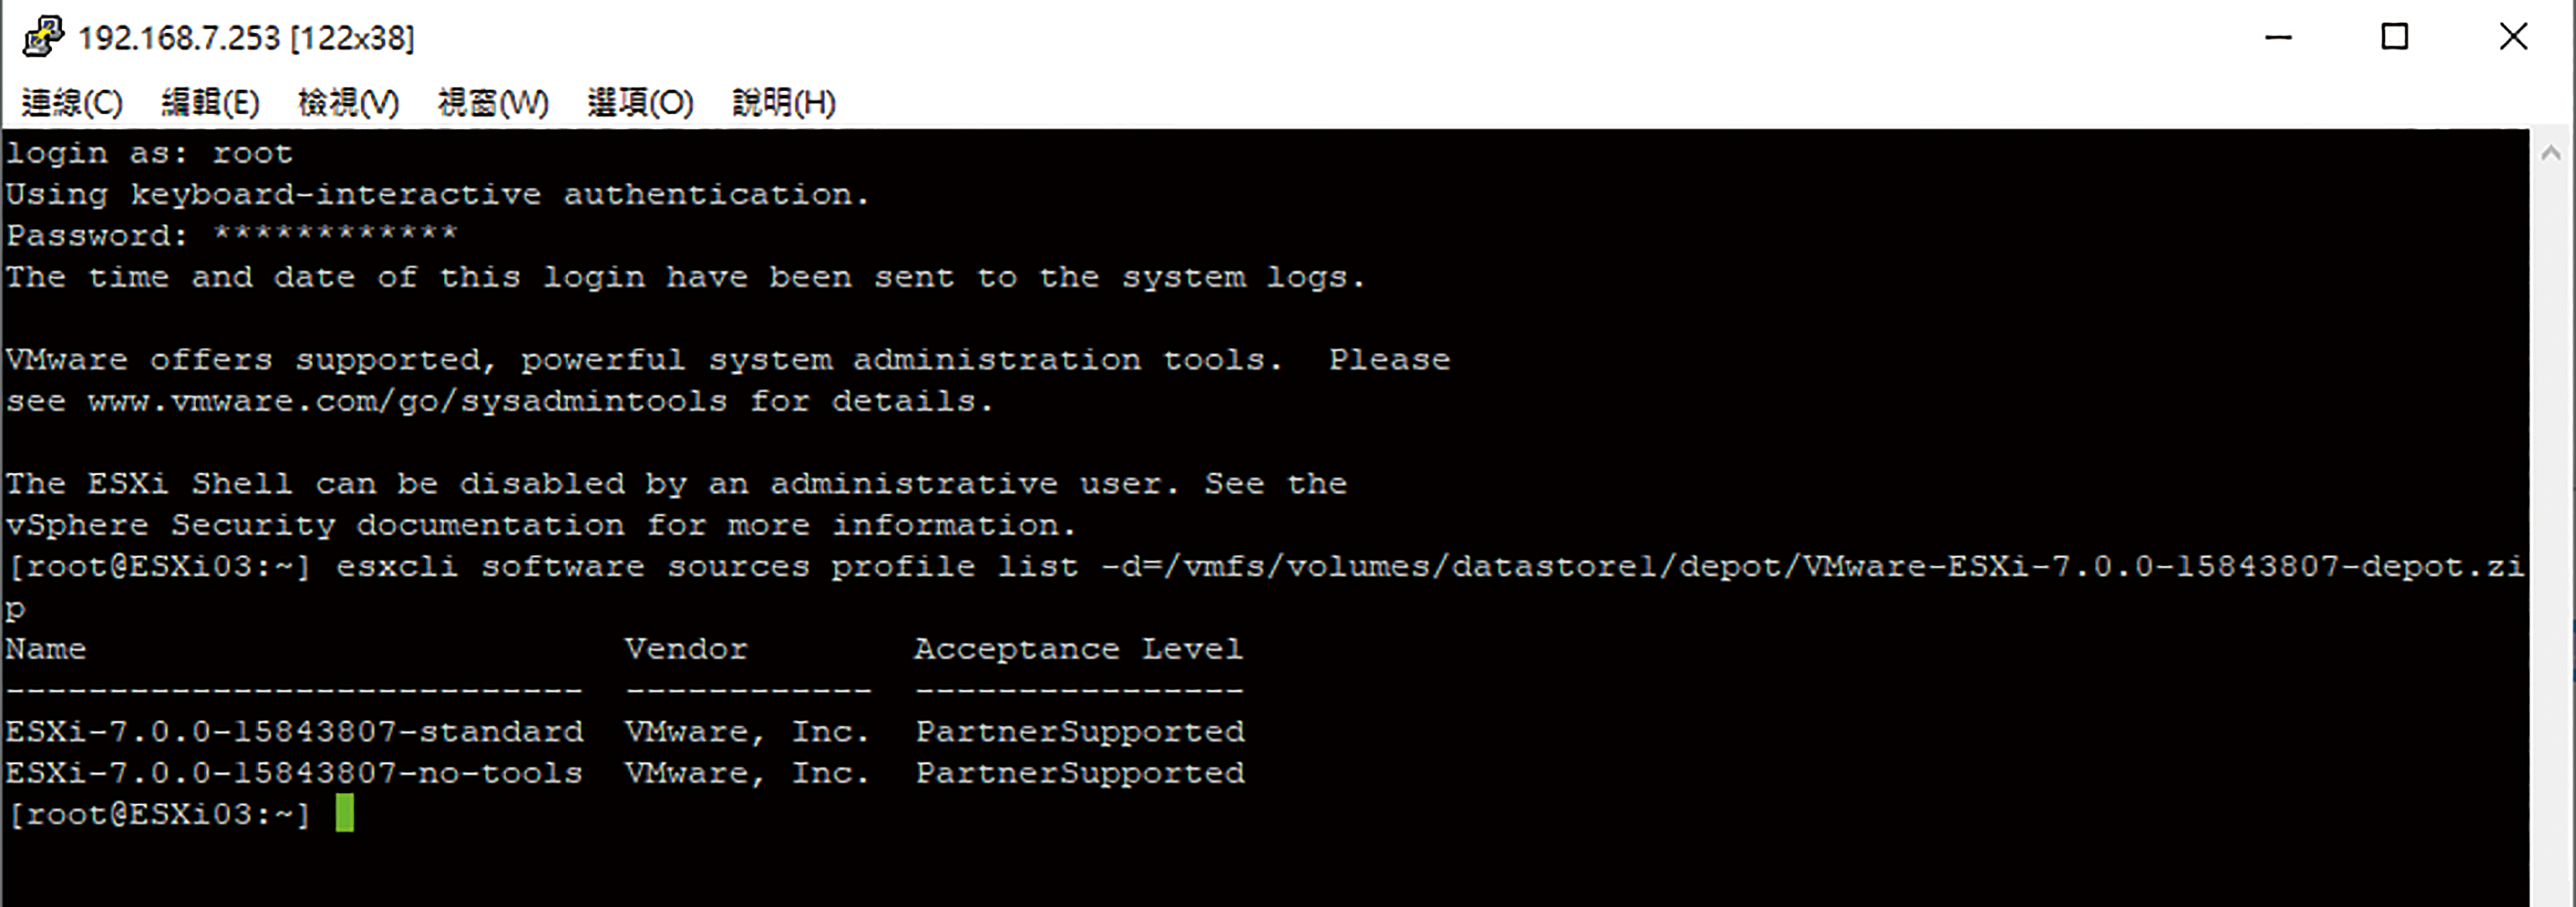Open the 視窗(W) menu

[493, 102]
